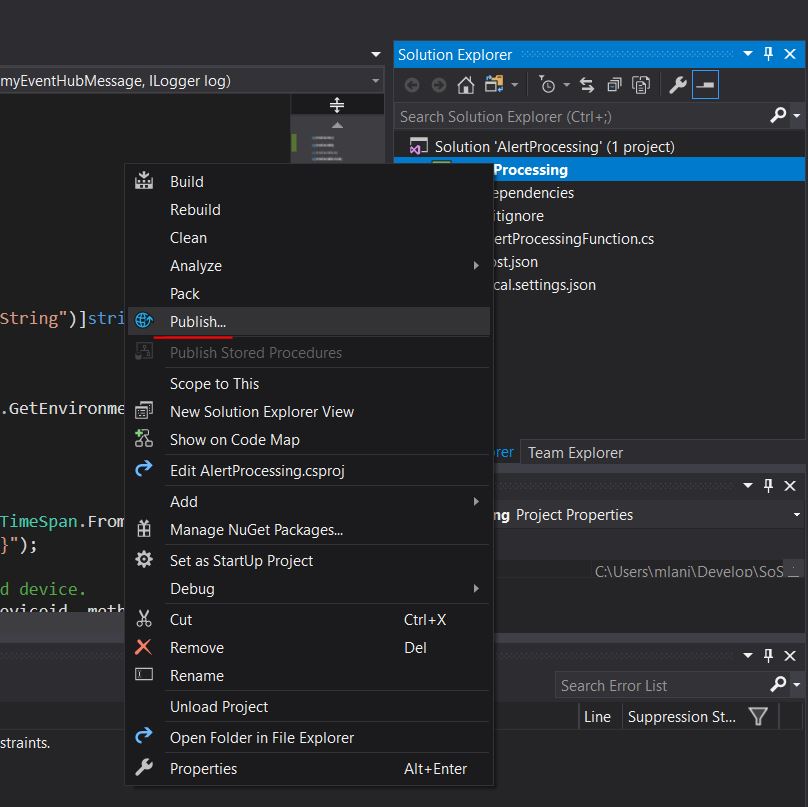
Task: Click the Edit AlertProcessing.csproj arrow icon
Action: [x=144, y=469]
